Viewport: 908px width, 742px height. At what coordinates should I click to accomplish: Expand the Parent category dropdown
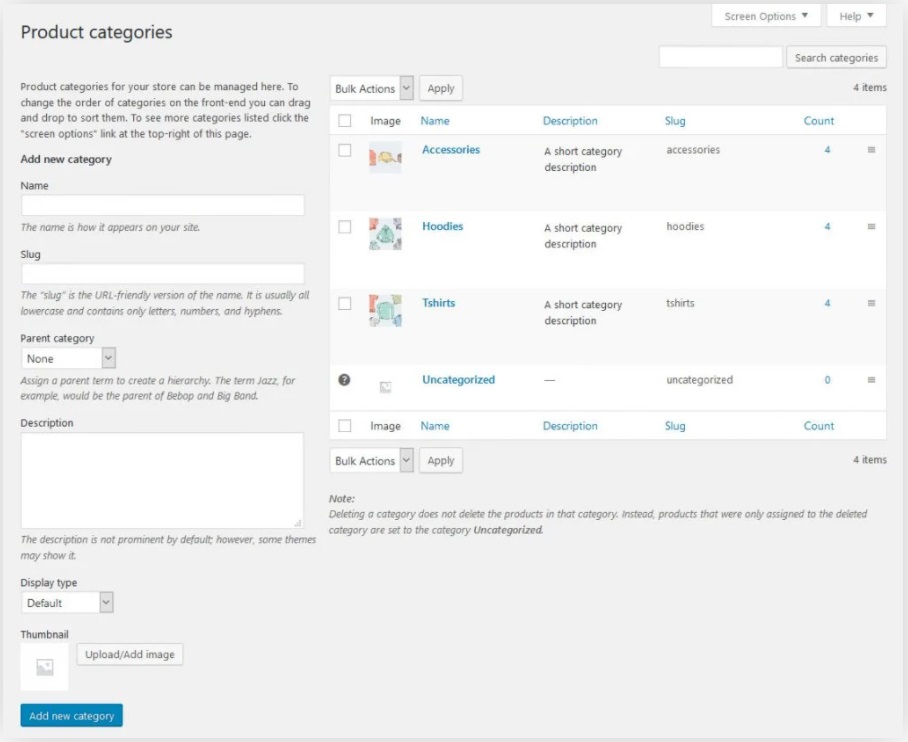(68, 358)
